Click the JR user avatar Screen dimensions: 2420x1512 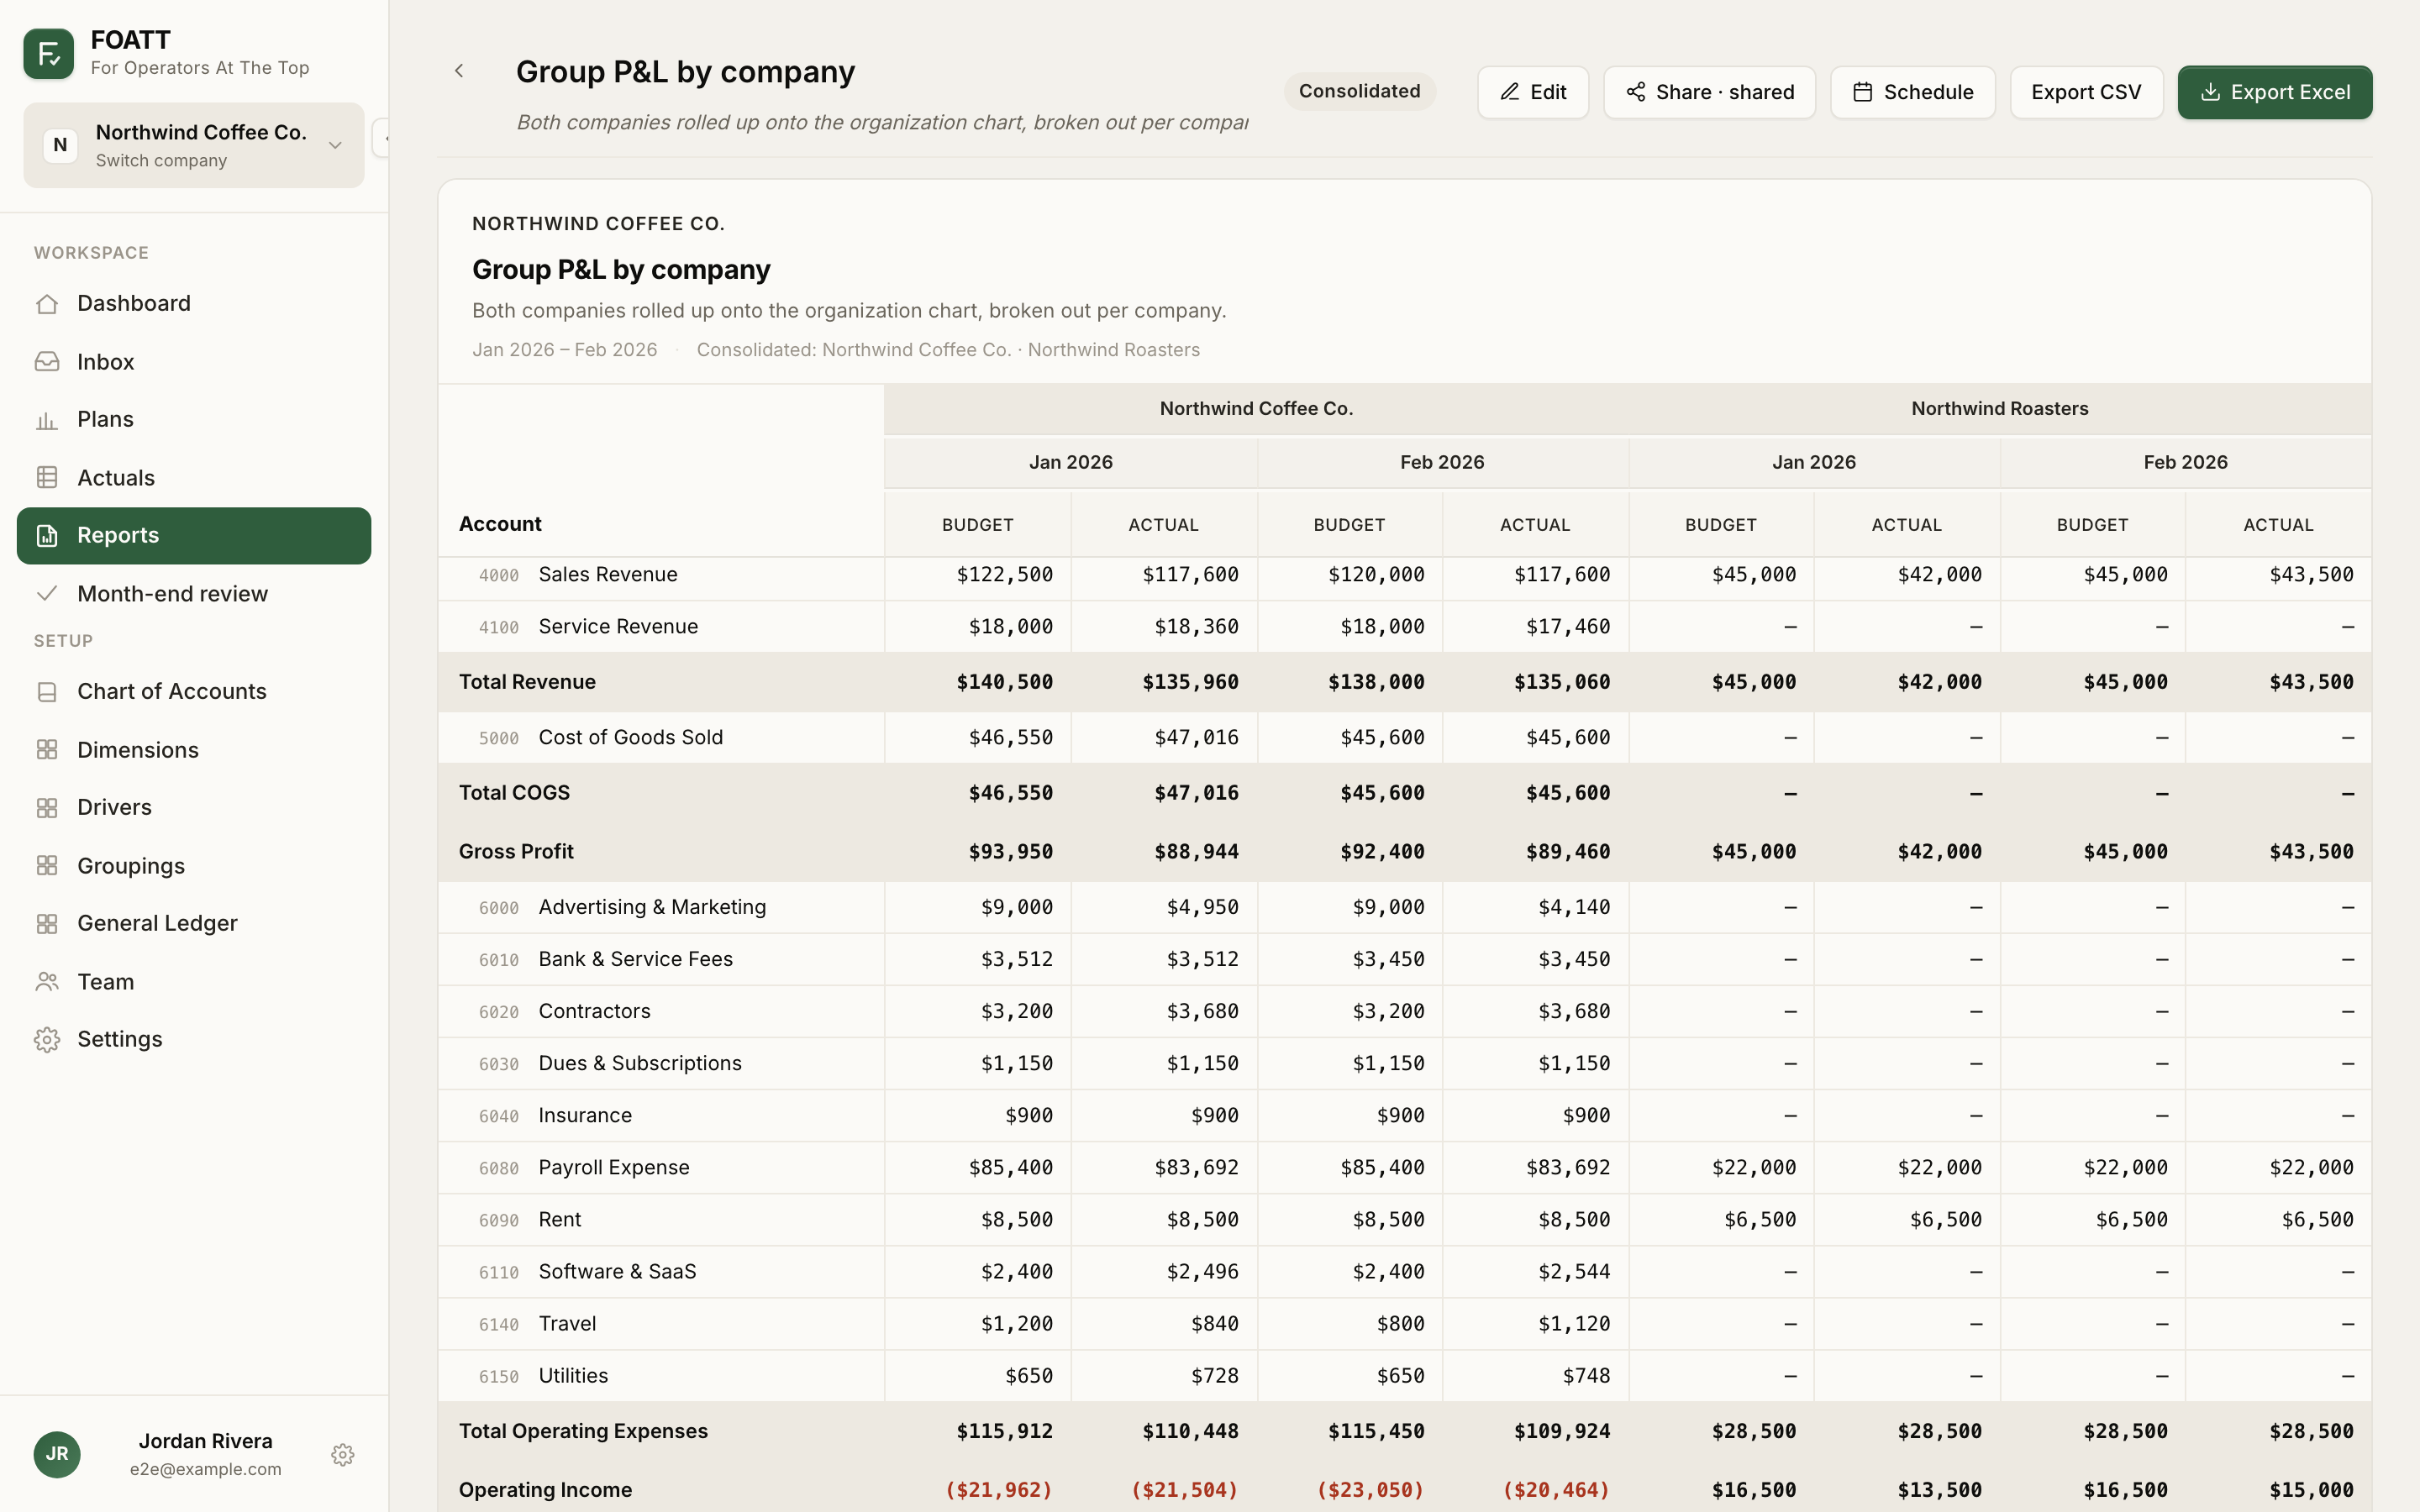(57, 1455)
